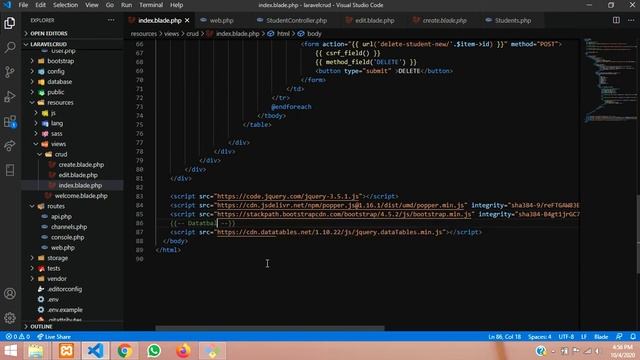The image size is (640, 360).
Task: Open WhatsApp from the taskbar
Action: click(x=154, y=351)
